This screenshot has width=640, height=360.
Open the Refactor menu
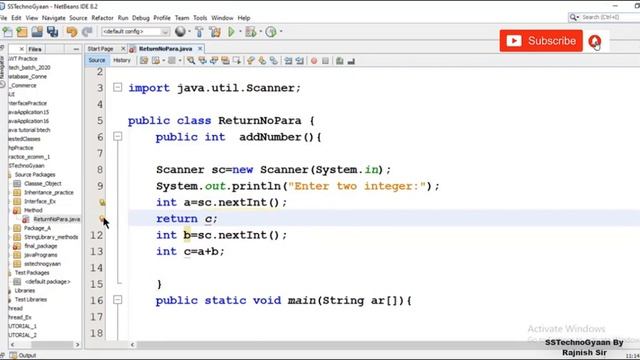[x=102, y=18]
